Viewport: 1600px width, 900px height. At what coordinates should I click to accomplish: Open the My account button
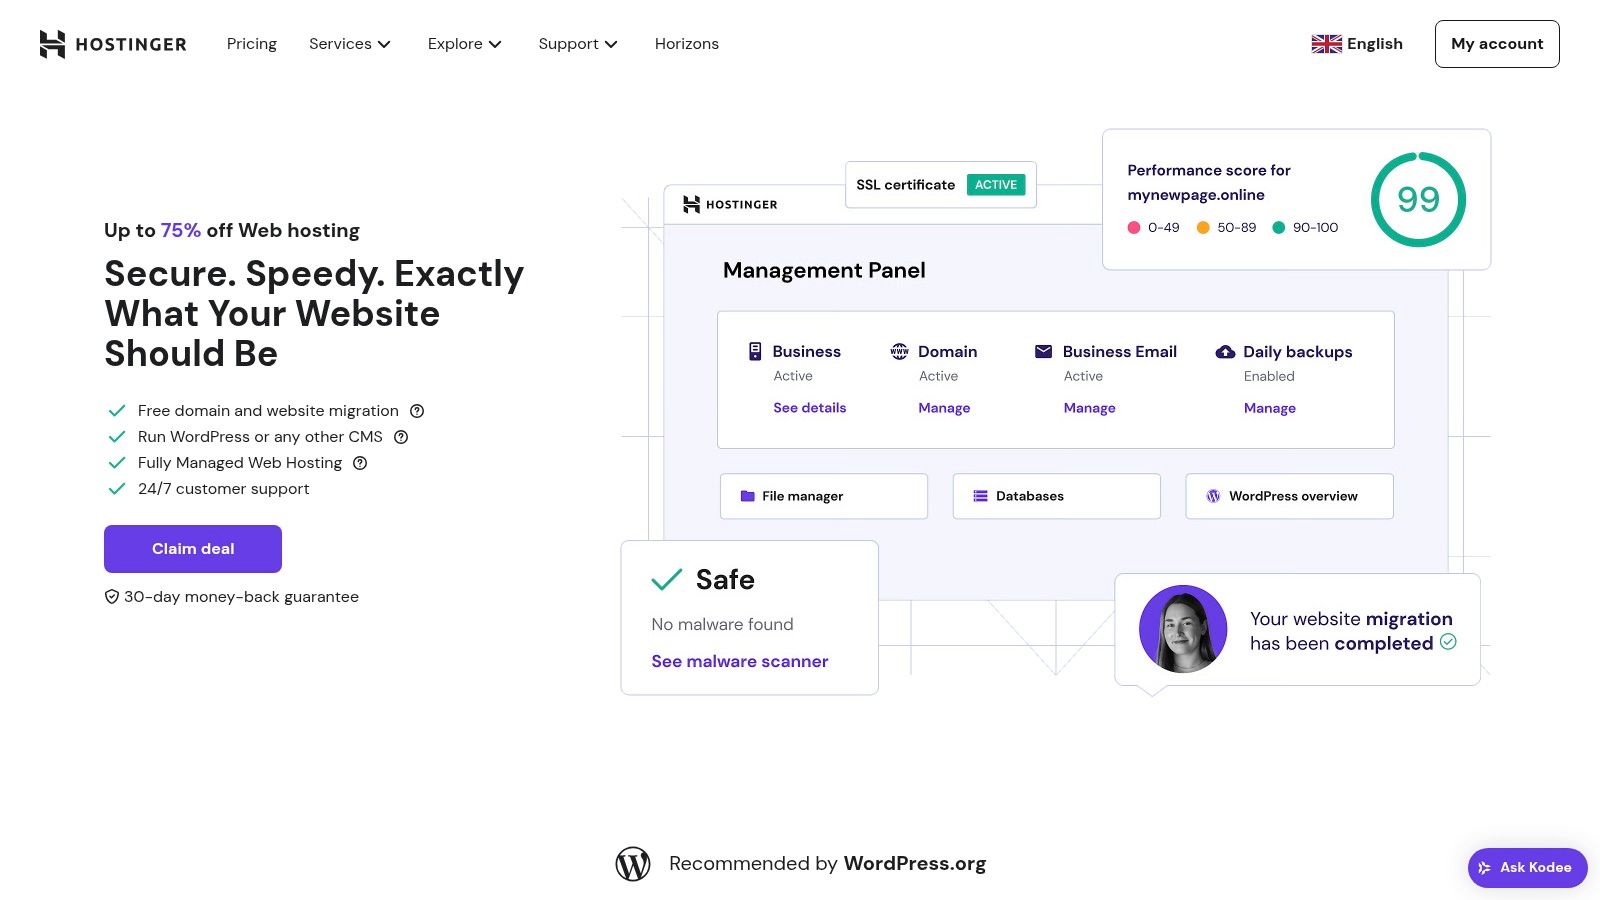click(1497, 44)
